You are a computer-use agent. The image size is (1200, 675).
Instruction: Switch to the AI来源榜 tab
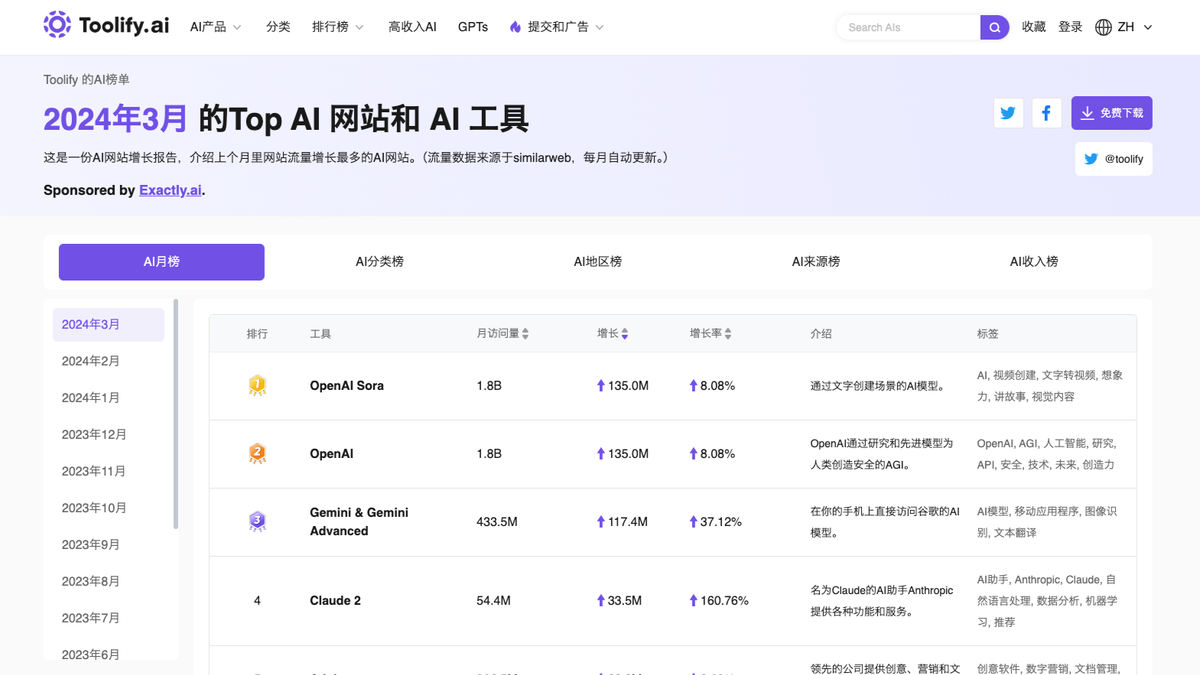click(x=816, y=262)
